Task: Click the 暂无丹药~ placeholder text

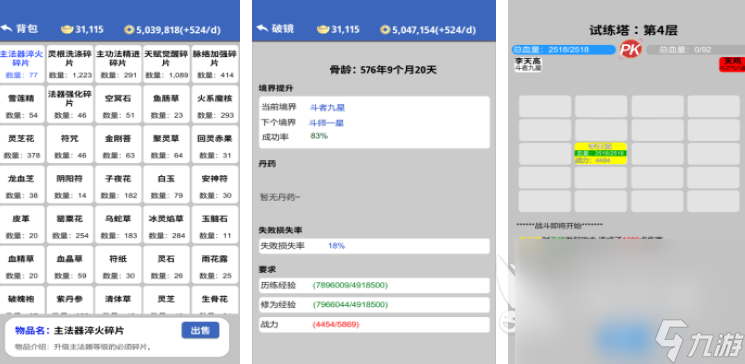Action: pyautogui.click(x=280, y=197)
